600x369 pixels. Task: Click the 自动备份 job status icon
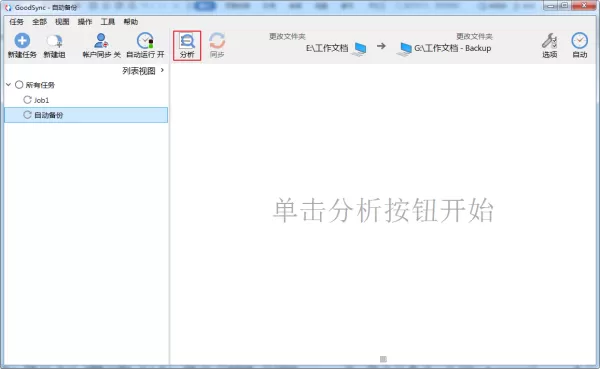coord(27,115)
